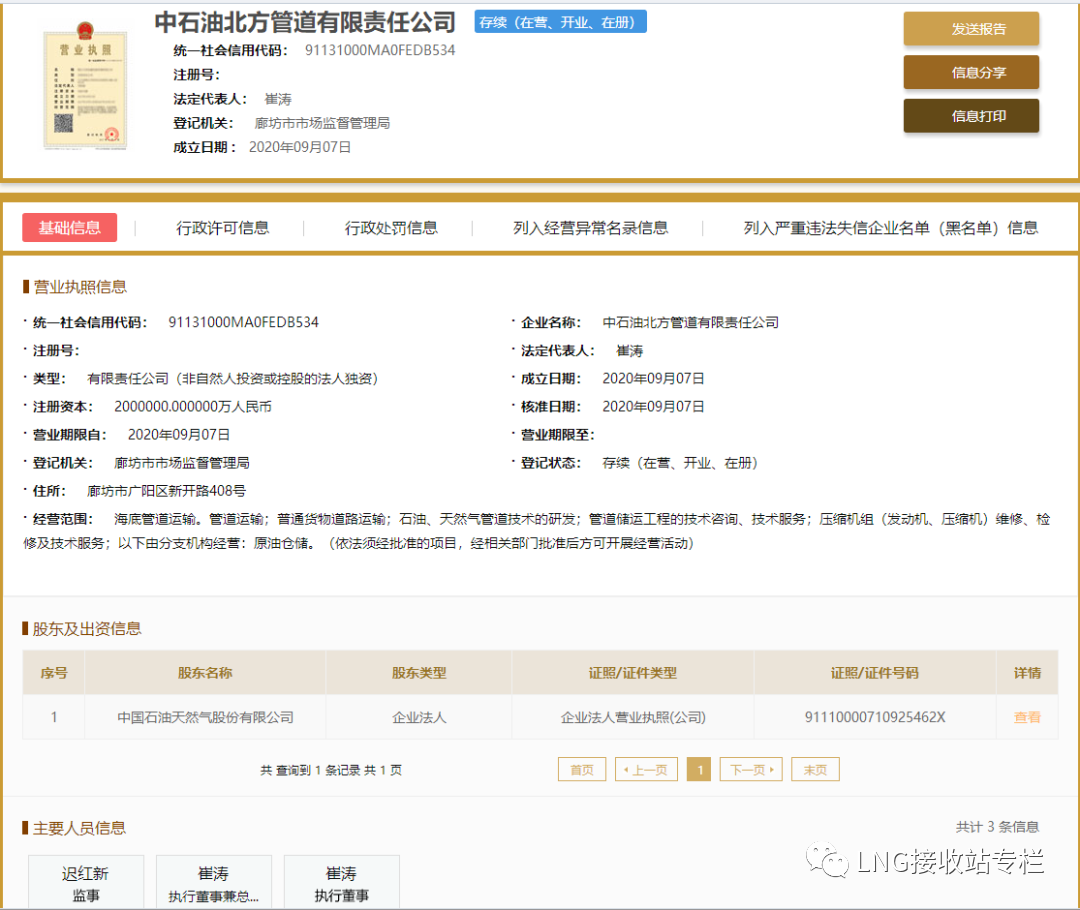This screenshot has height=910, width=1080.
Task: Open the 崔涛 执行董事 personnel card
Action: (342, 882)
